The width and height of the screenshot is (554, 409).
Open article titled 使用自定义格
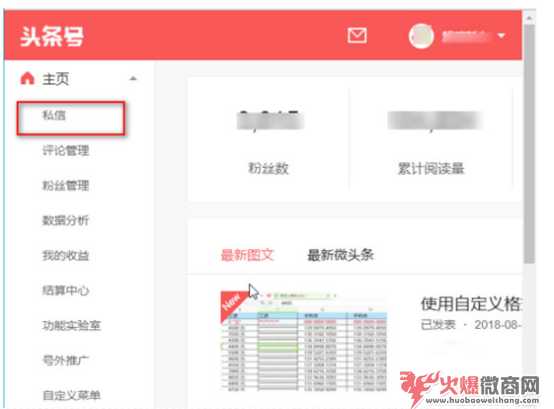point(470,304)
